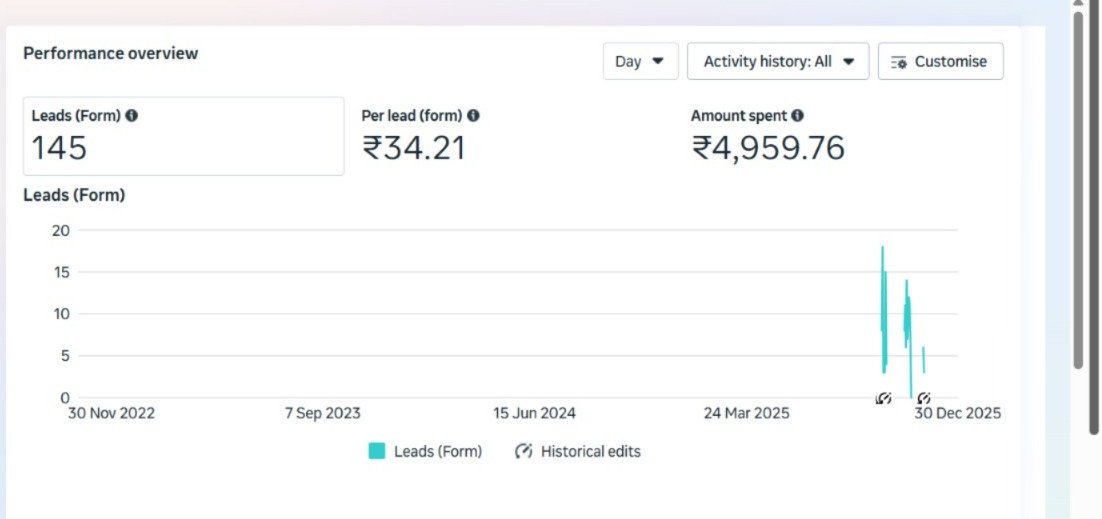
Task: Click the tallest peak in the leads chart
Action: (882, 248)
